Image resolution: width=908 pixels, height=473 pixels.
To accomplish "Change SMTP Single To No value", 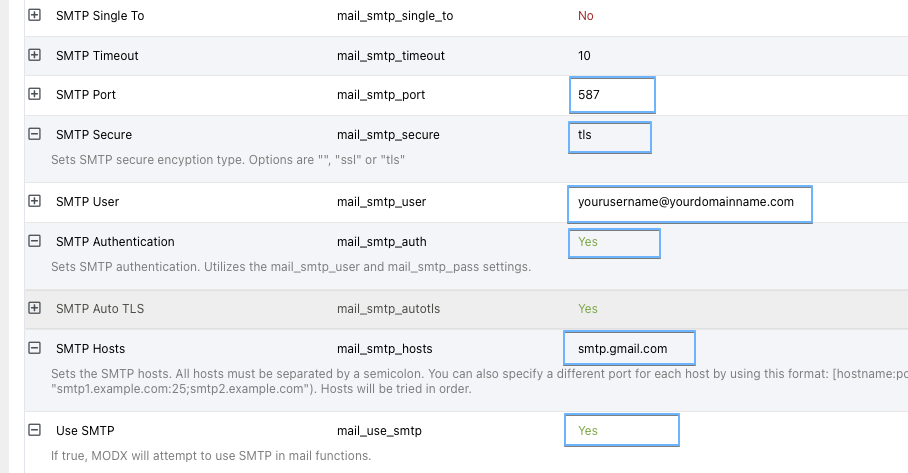I will coord(585,17).
